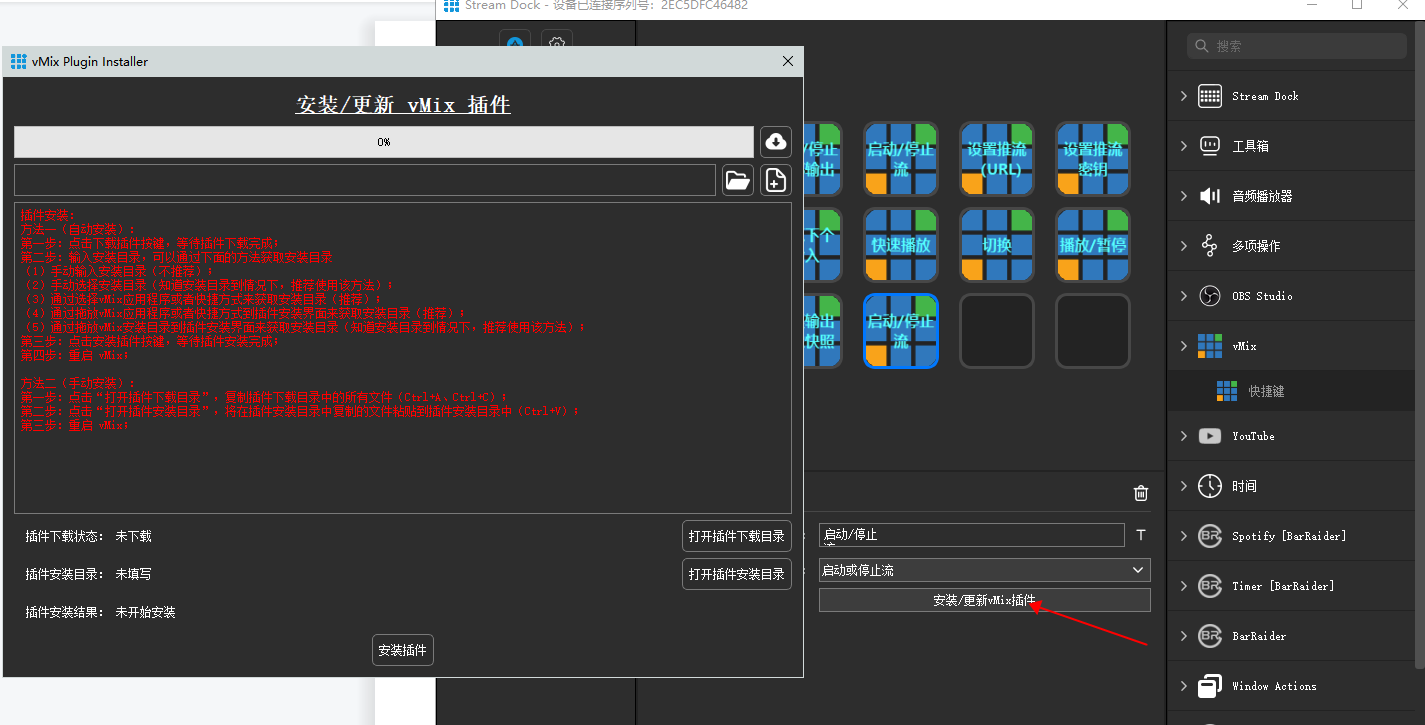Expand the OBS Studio category chevron
Viewport: 1425px width, 725px height.
coord(1184,296)
